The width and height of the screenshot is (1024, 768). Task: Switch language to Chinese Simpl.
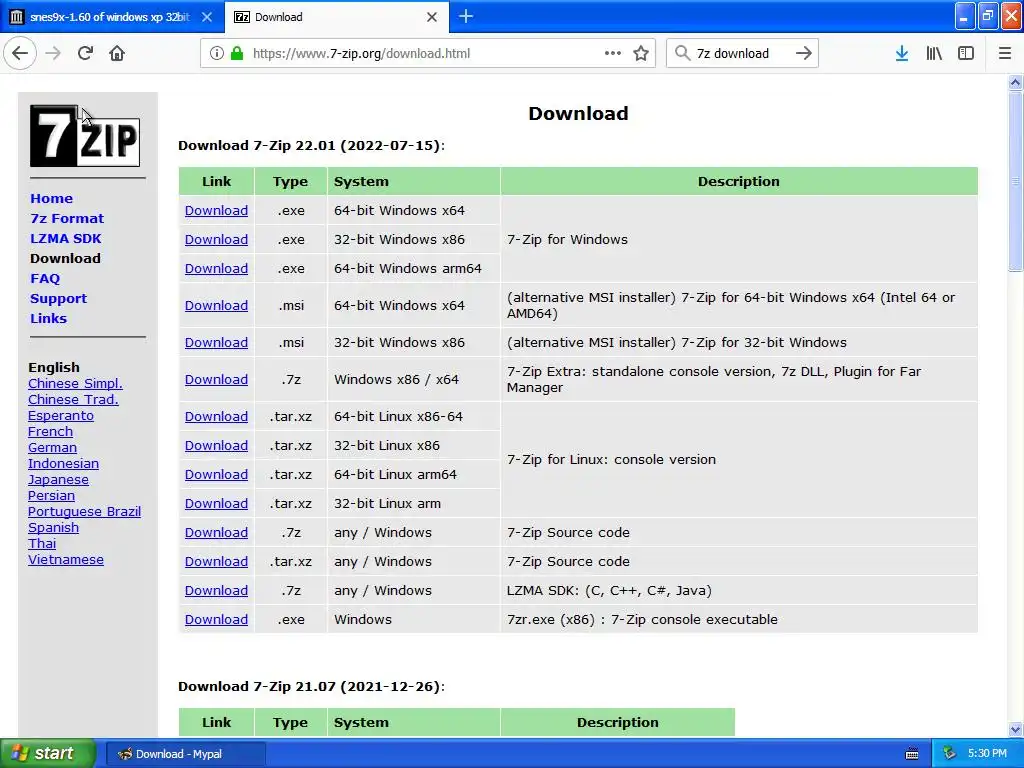coord(75,384)
